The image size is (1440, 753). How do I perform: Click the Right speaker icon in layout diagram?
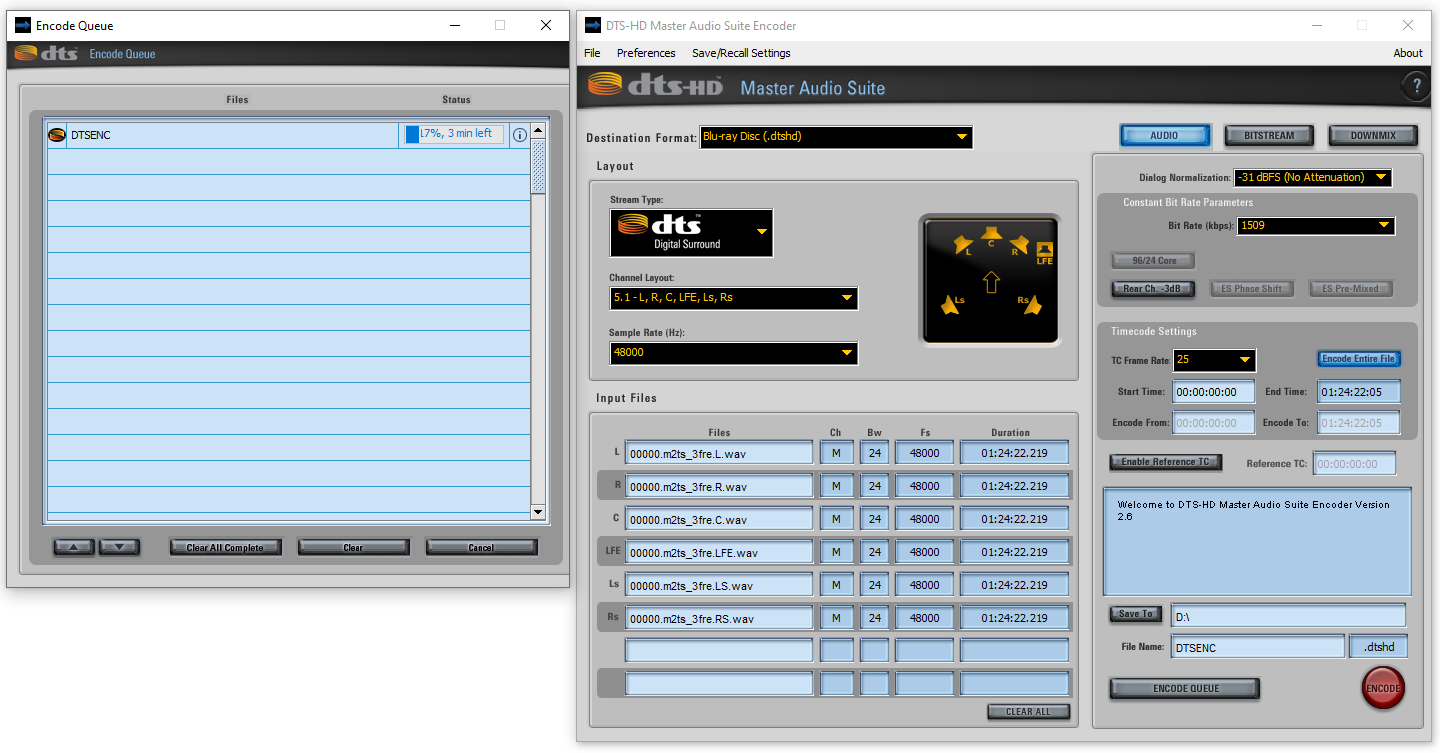(1019, 245)
